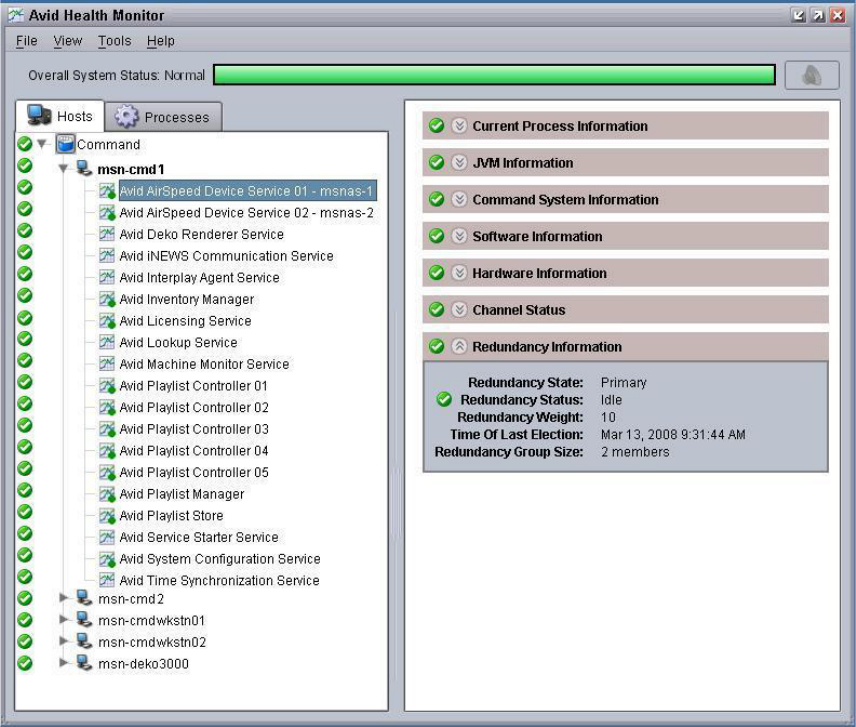Expand the Channel Status section chevron
The height and width of the screenshot is (727, 856).
point(459,309)
